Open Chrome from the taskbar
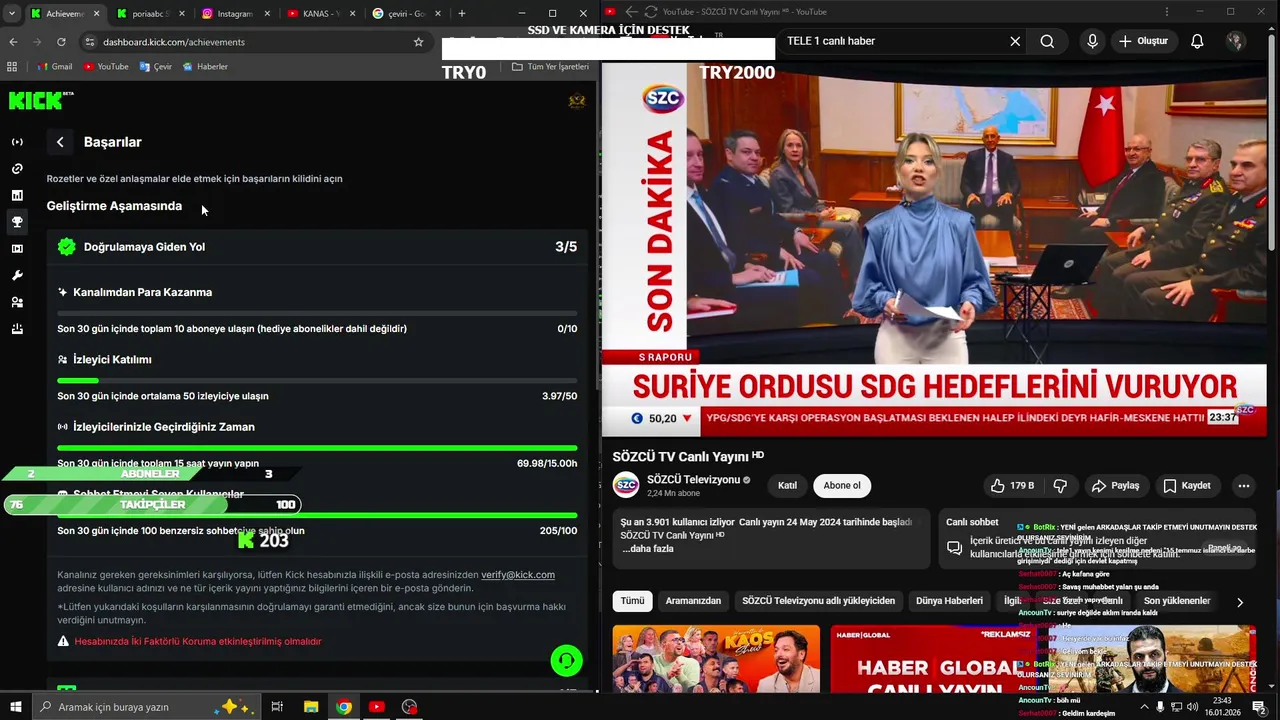The image size is (1280, 720). [344, 707]
